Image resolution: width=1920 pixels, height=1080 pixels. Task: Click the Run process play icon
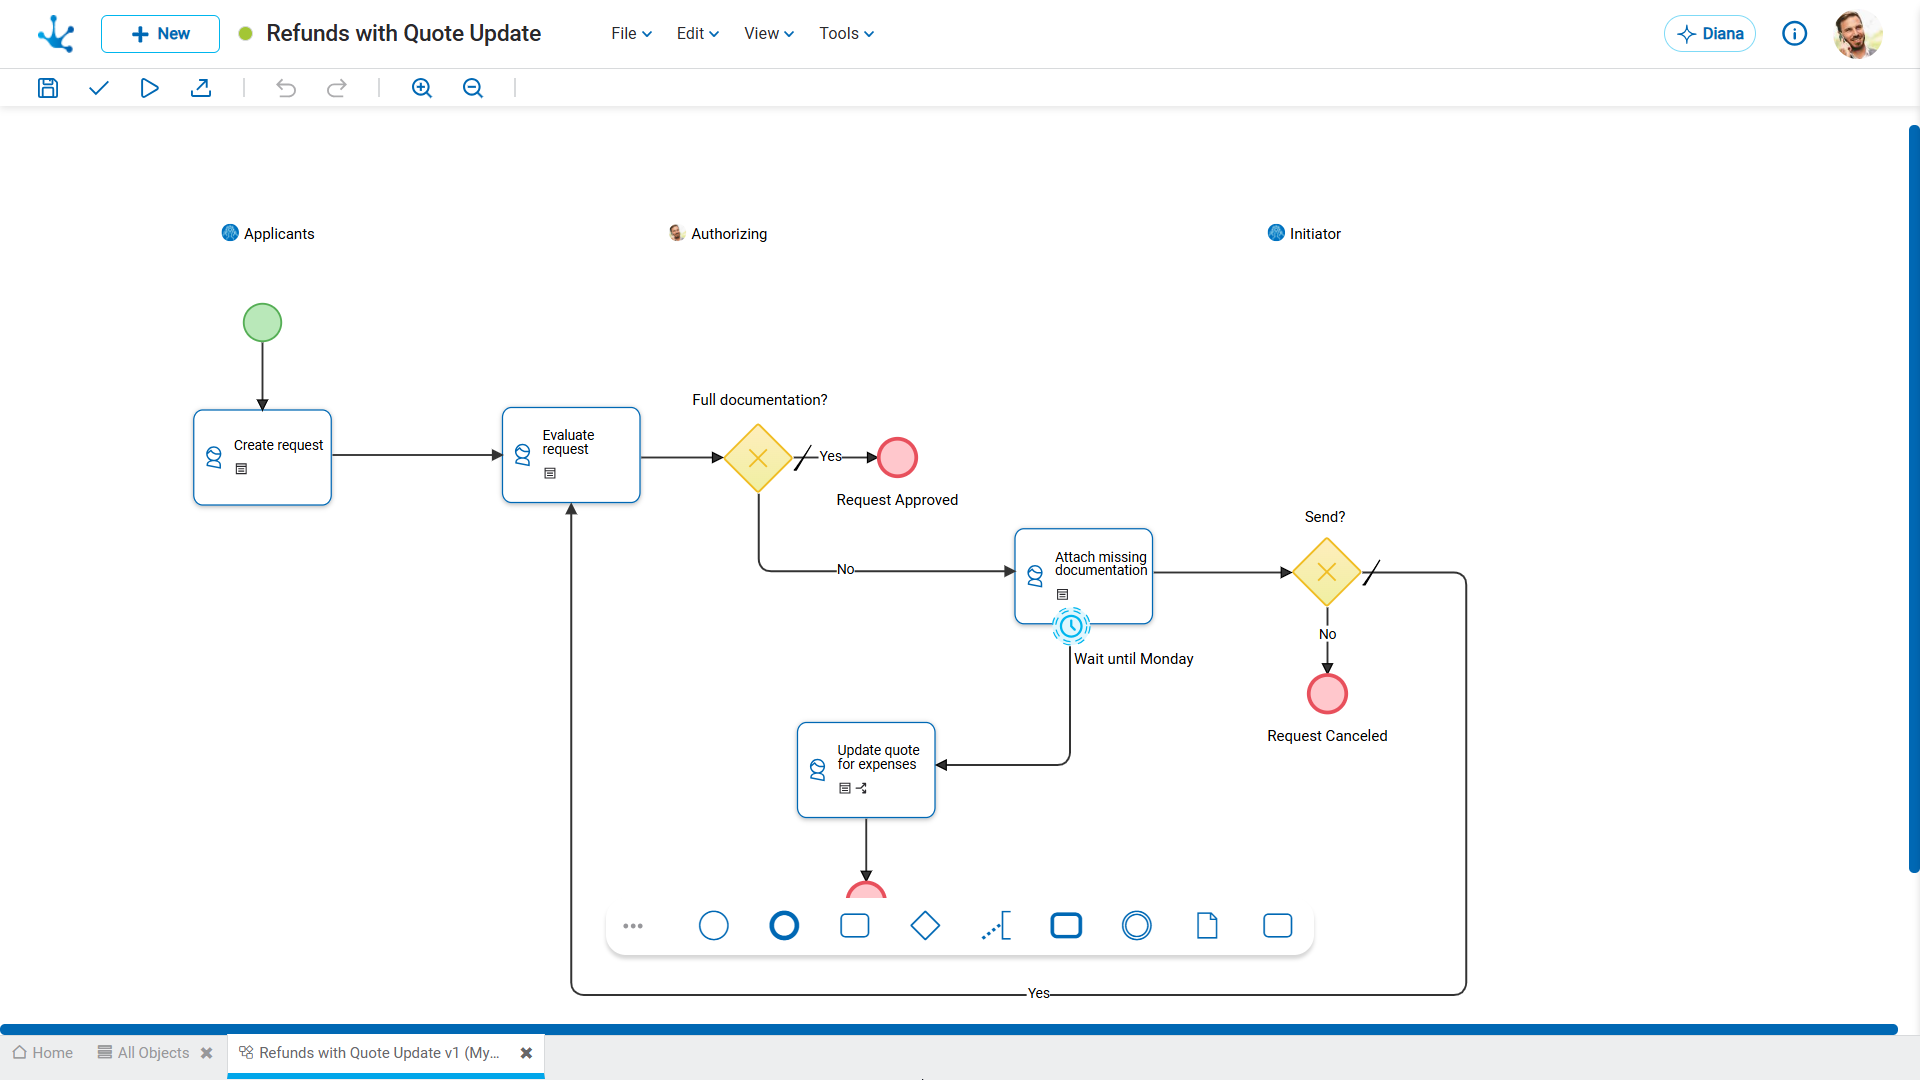(x=149, y=88)
